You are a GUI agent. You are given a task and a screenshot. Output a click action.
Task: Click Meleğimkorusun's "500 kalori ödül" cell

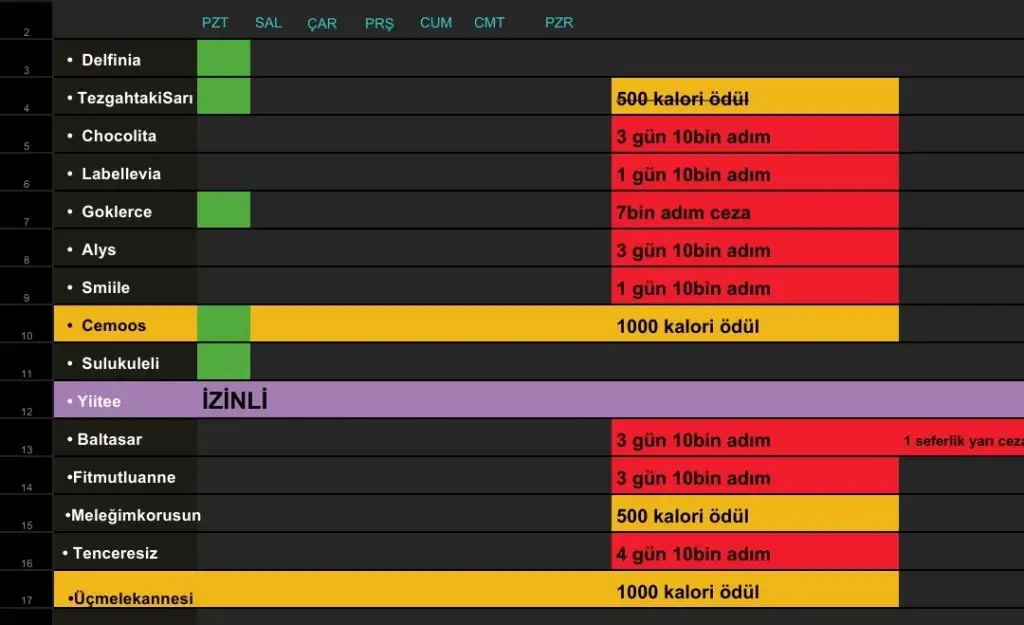coord(754,515)
